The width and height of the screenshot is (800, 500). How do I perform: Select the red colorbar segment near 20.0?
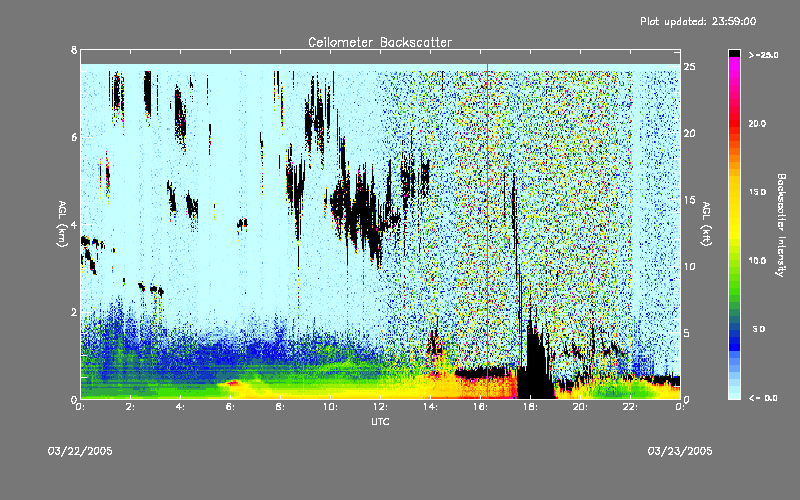pos(734,124)
